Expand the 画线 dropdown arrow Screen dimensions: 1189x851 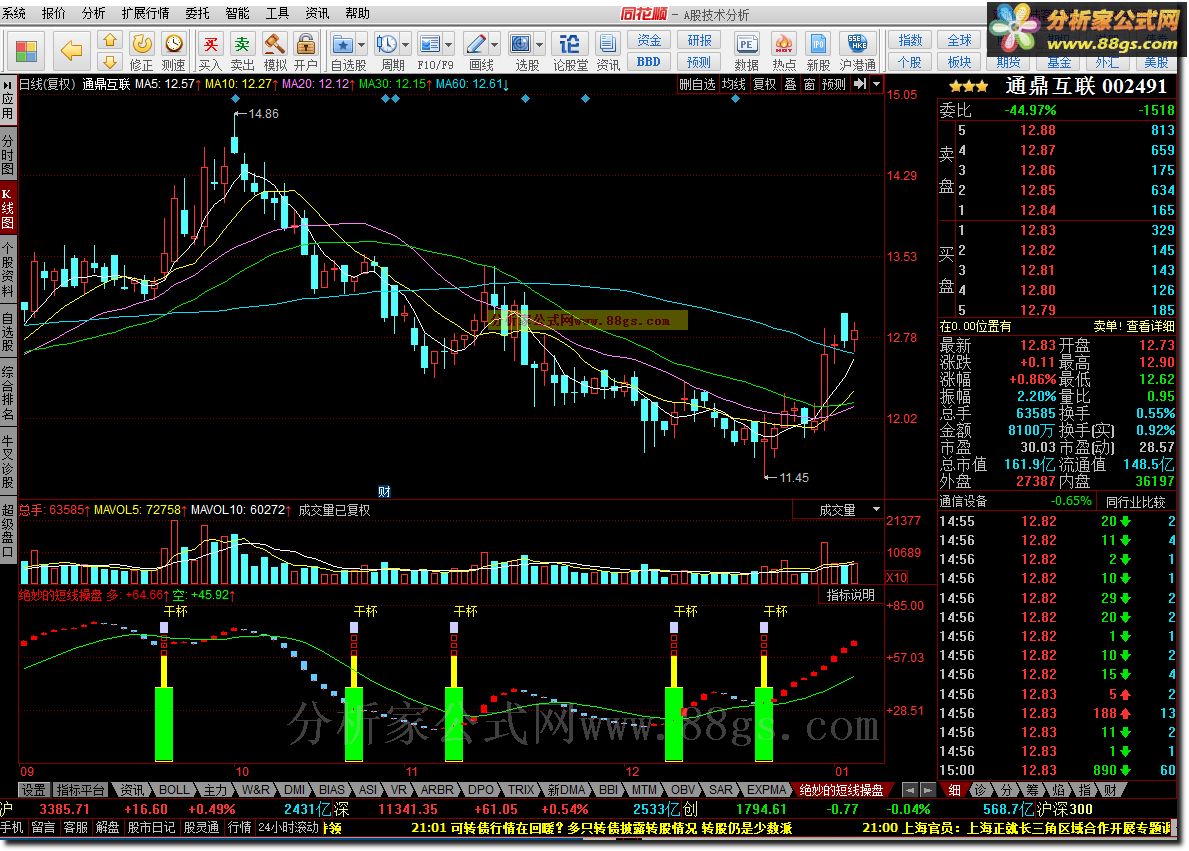click(494, 44)
